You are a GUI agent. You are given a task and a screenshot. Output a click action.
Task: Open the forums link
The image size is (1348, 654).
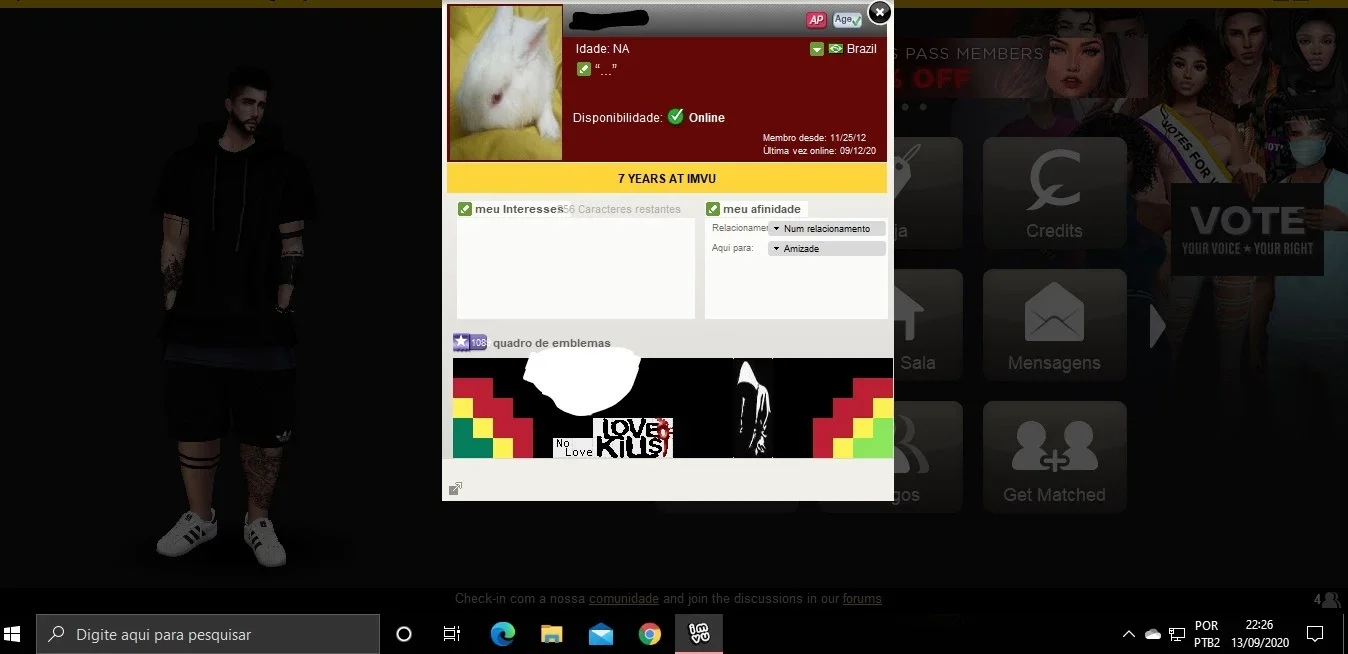point(862,599)
